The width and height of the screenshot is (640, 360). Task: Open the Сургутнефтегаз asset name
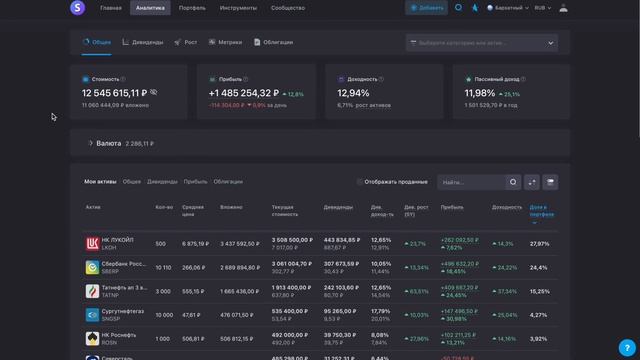pos(123,311)
